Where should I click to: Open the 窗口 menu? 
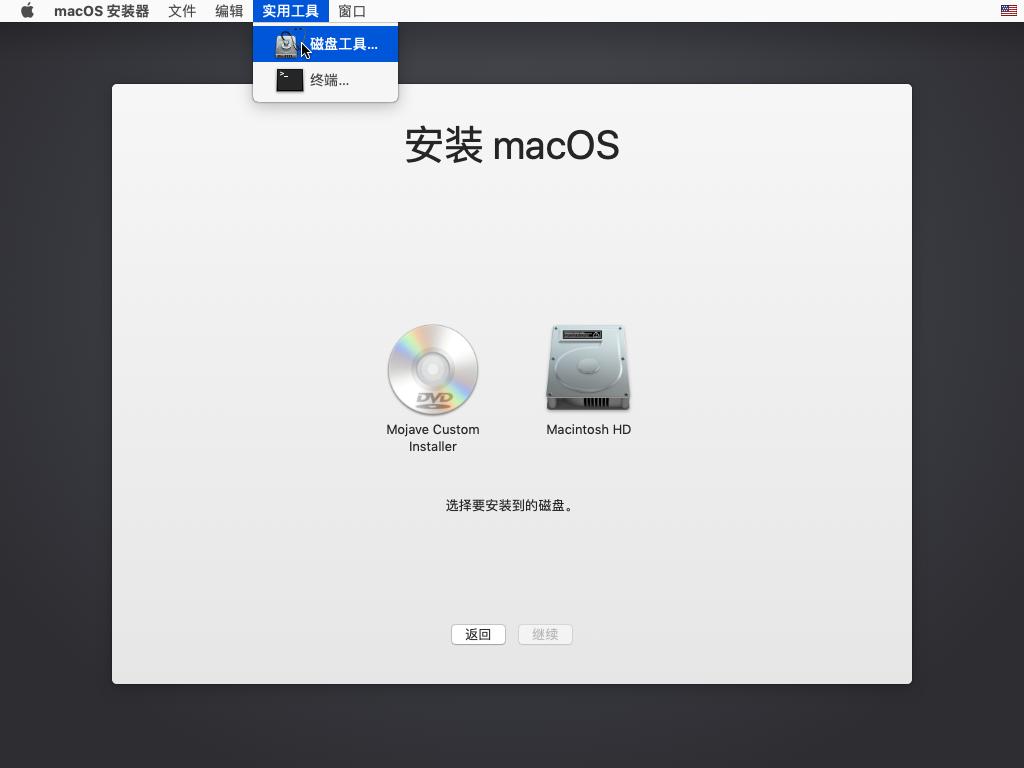[352, 11]
